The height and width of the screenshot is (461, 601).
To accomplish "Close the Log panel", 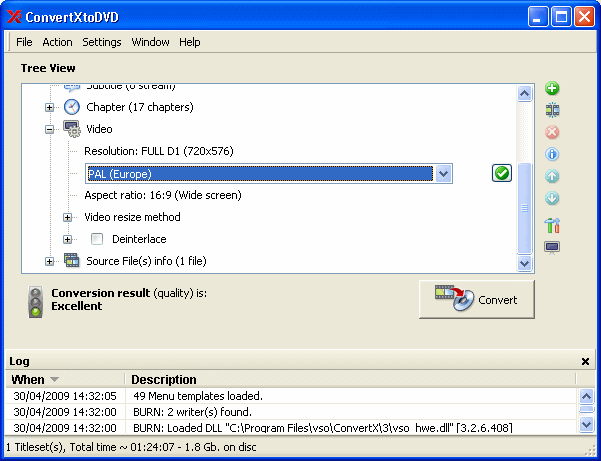I will [585, 361].
